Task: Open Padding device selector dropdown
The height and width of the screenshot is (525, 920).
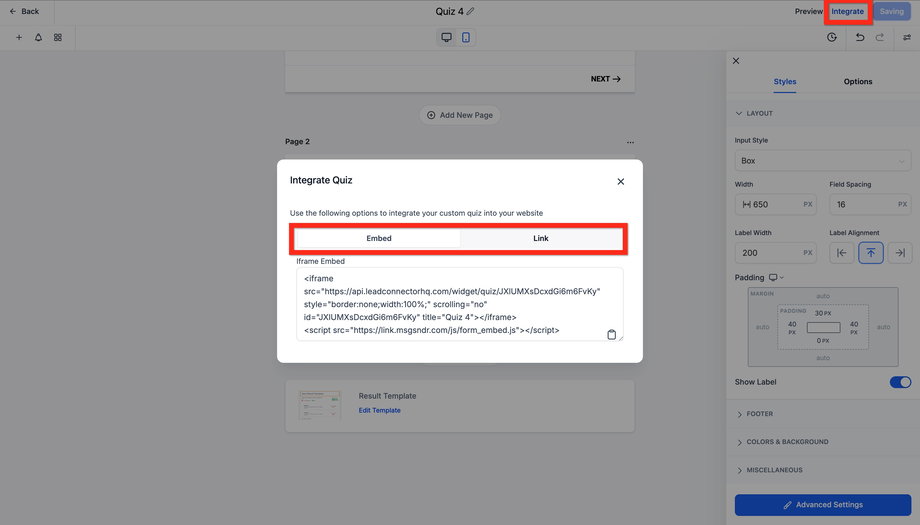Action: click(777, 277)
